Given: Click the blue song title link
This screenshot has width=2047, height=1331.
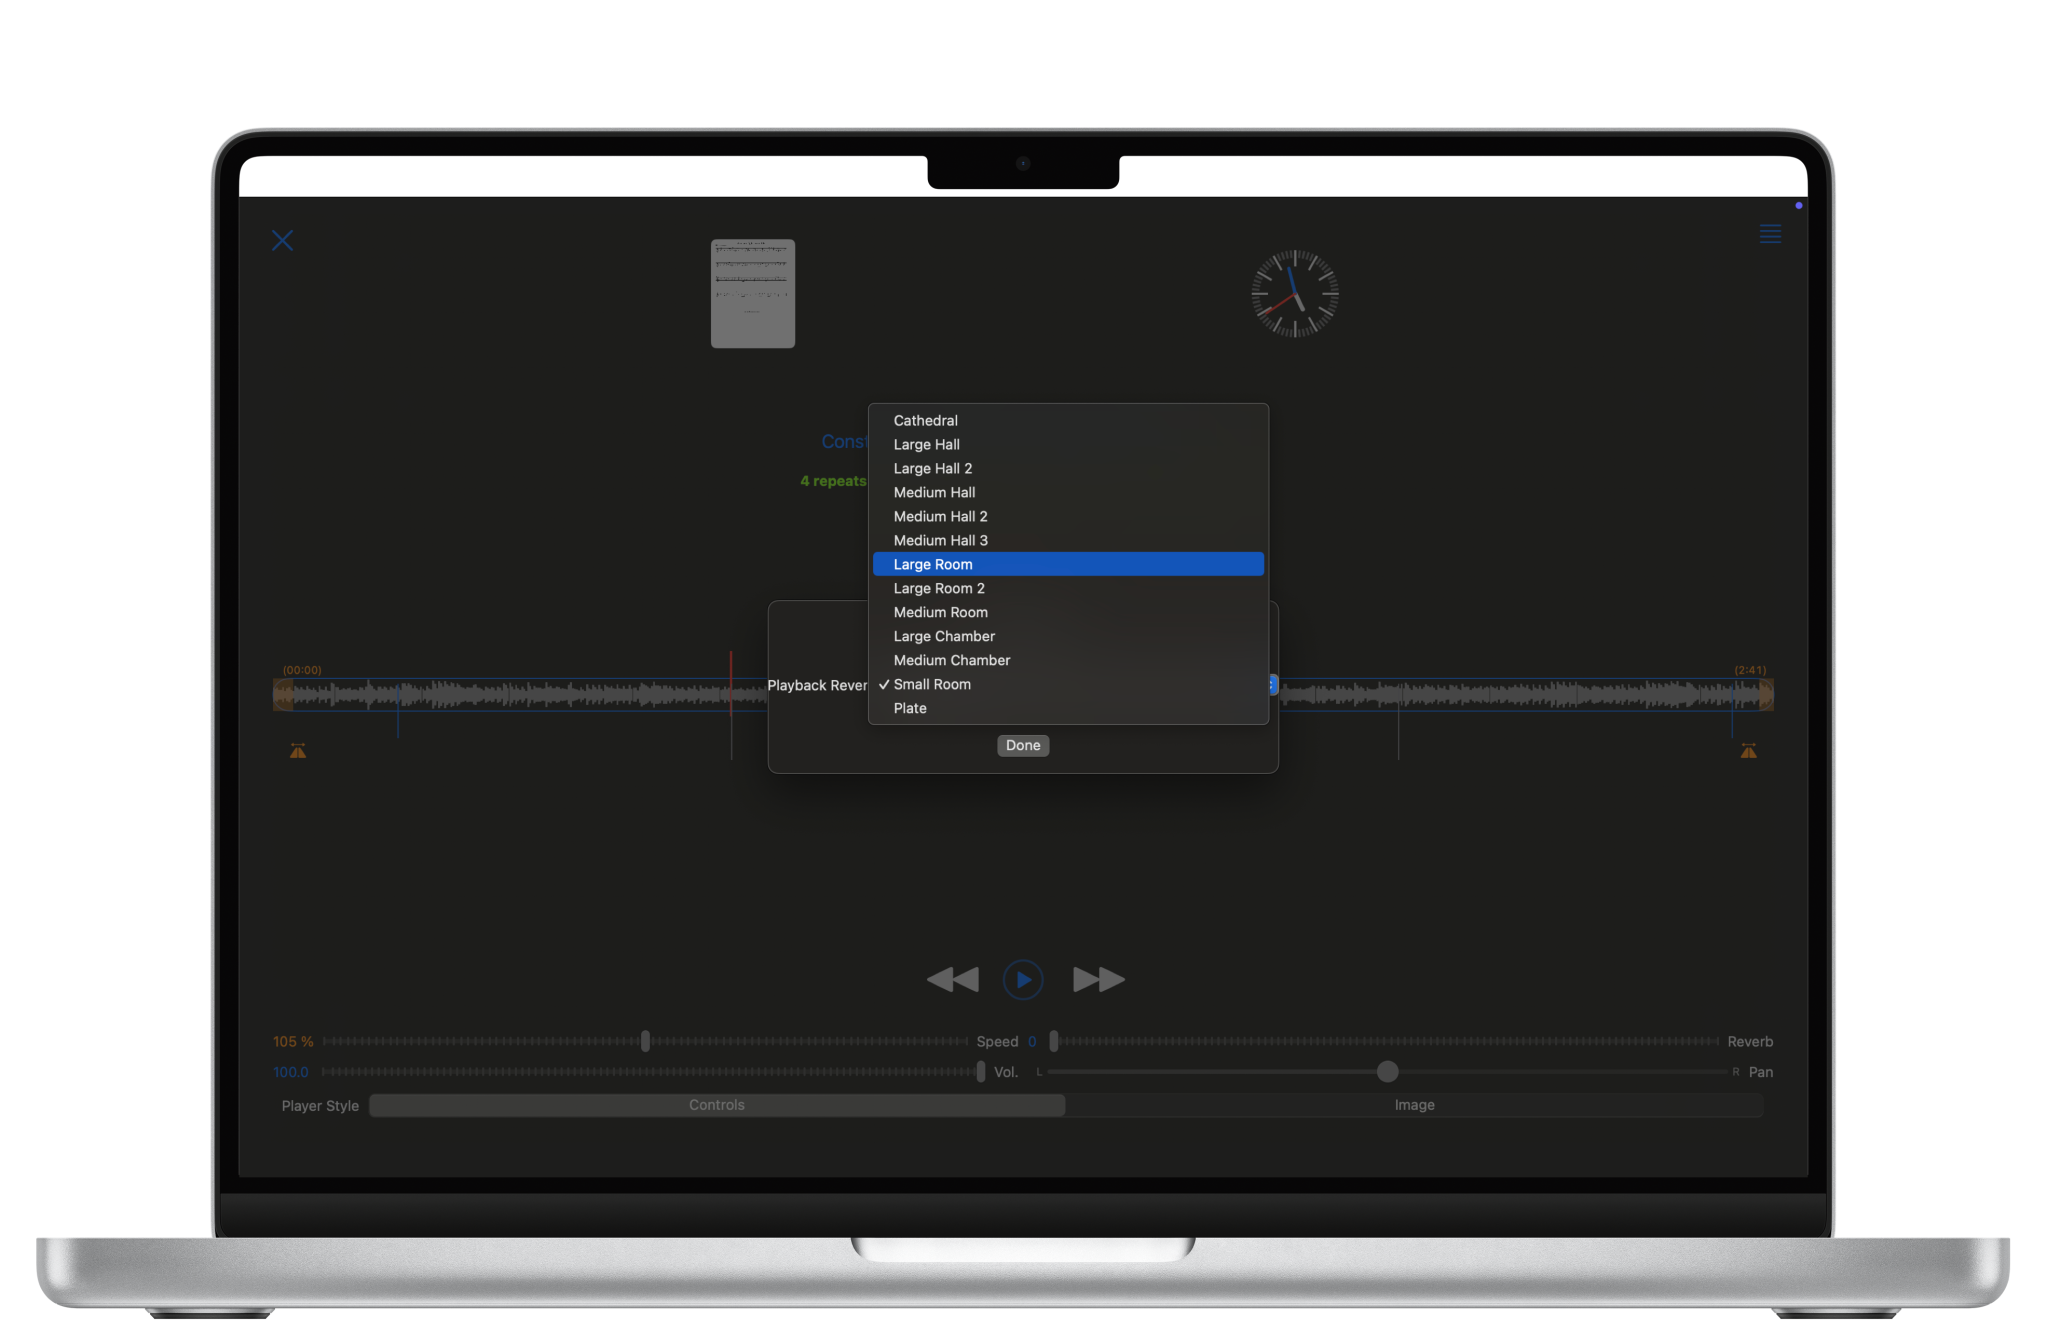Looking at the screenshot, I should tap(845, 441).
